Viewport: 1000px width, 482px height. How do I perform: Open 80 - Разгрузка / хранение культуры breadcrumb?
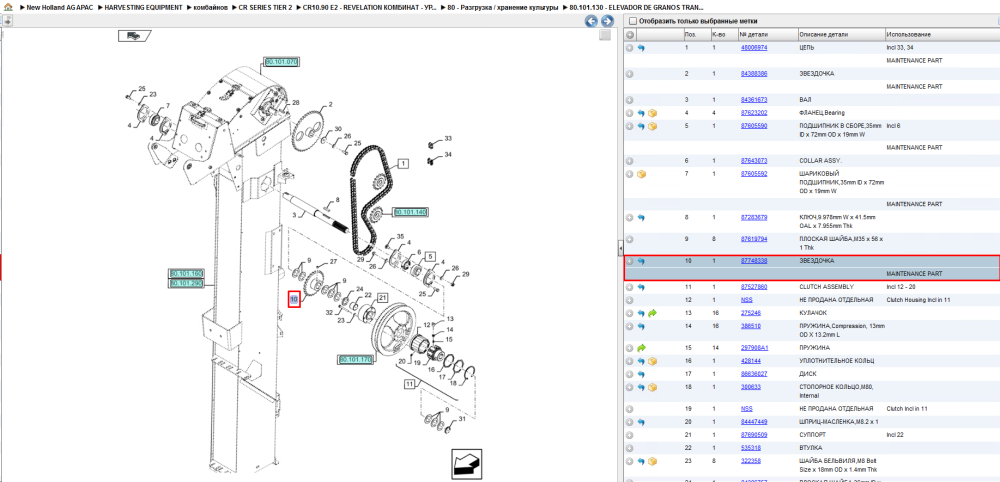(x=503, y=8)
